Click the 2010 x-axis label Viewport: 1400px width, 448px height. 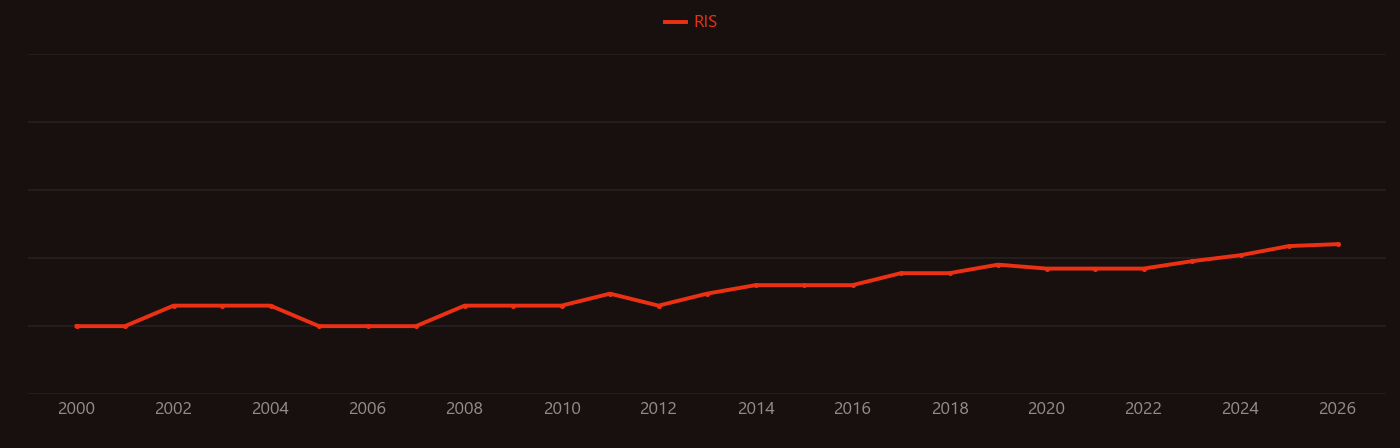coord(562,409)
